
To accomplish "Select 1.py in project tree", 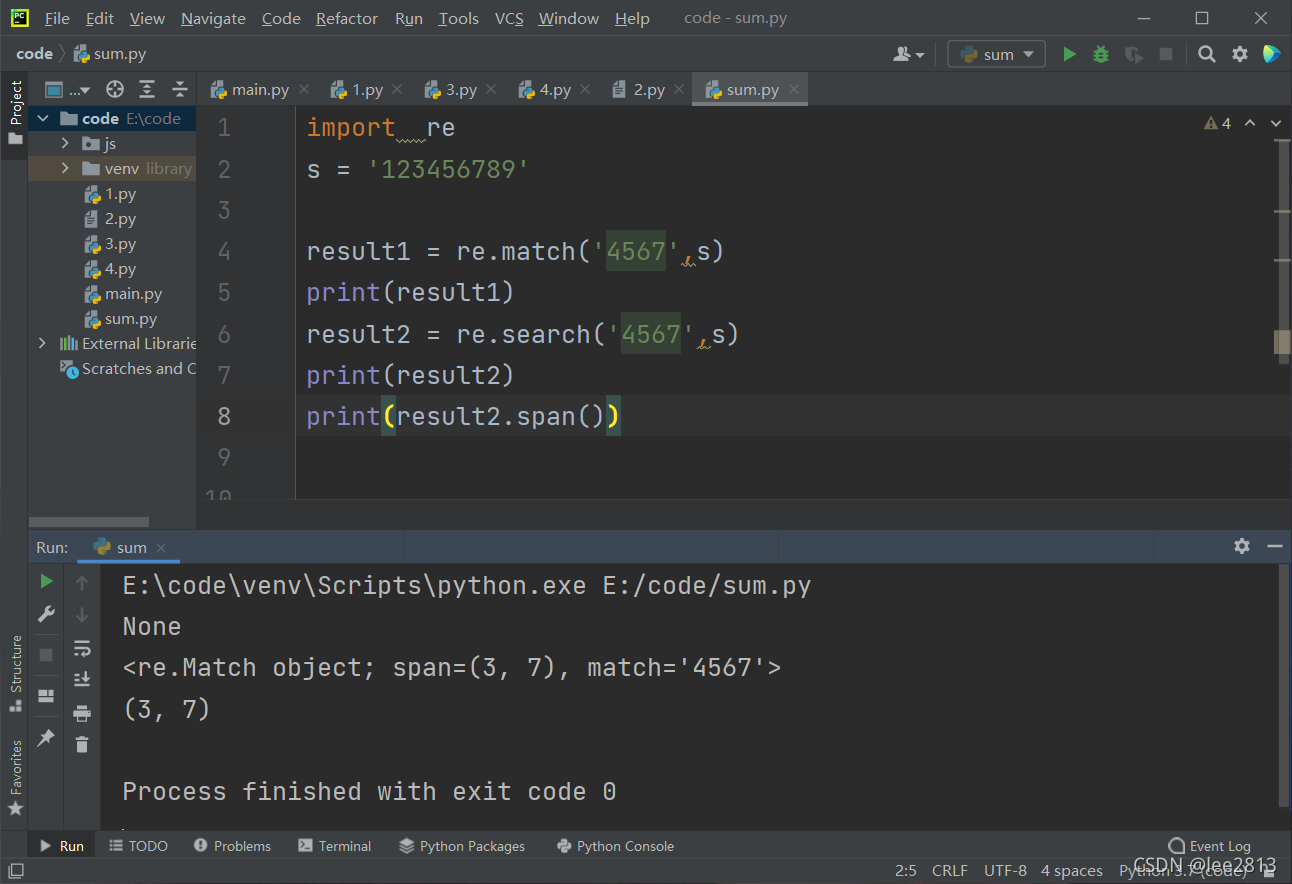I will (x=111, y=194).
